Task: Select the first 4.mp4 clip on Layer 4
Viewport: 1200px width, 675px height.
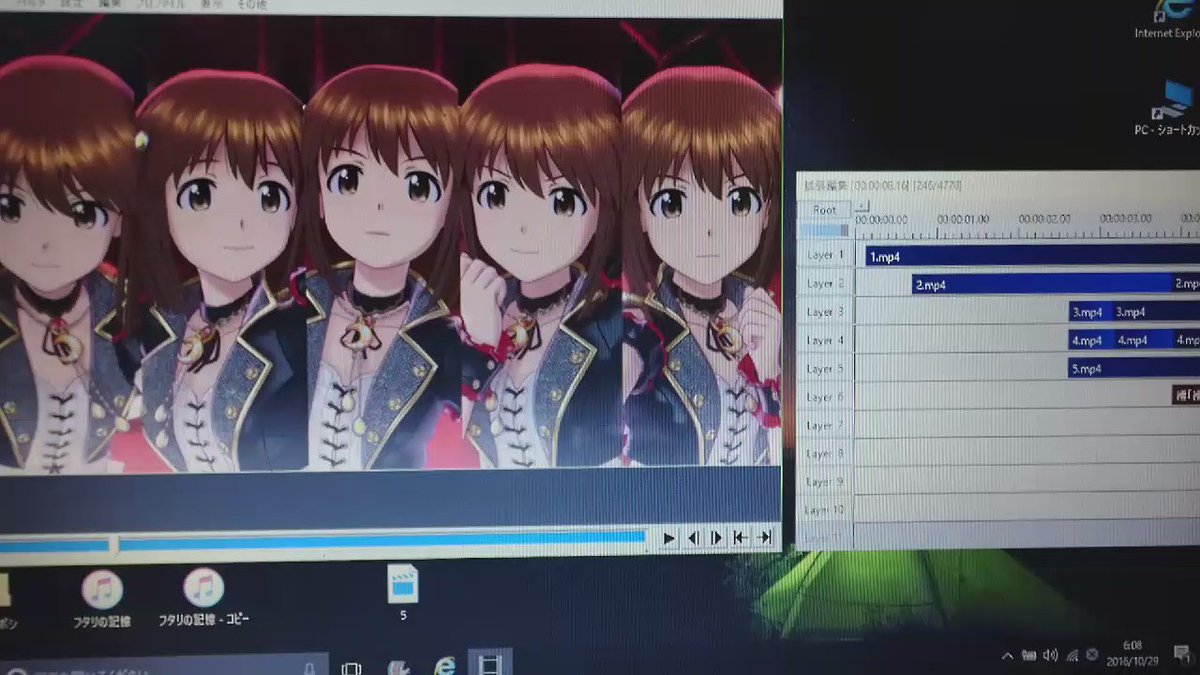Action: pyautogui.click(x=1090, y=340)
